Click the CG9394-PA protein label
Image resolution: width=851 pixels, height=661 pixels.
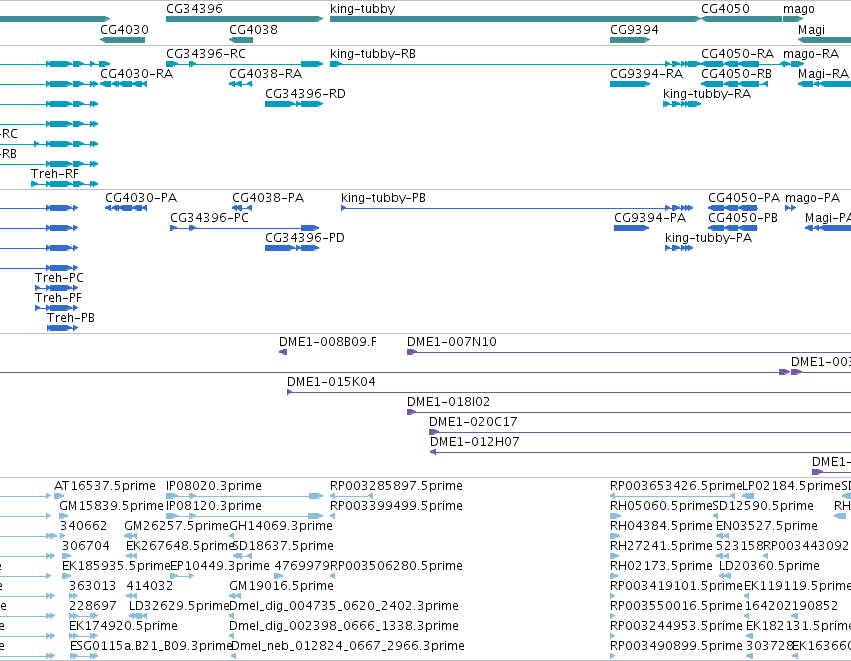pyautogui.click(x=650, y=218)
